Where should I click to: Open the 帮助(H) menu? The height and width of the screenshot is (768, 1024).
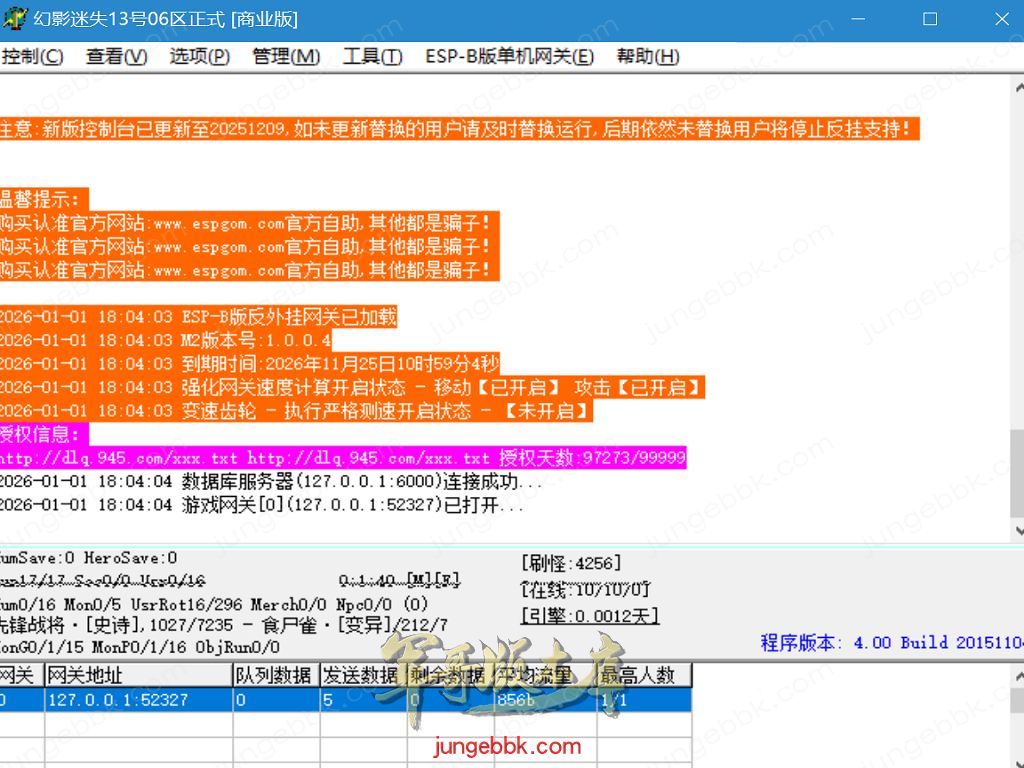(647, 57)
